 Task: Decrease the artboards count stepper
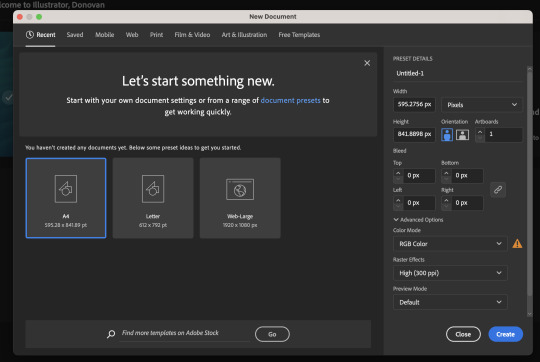[480, 138]
